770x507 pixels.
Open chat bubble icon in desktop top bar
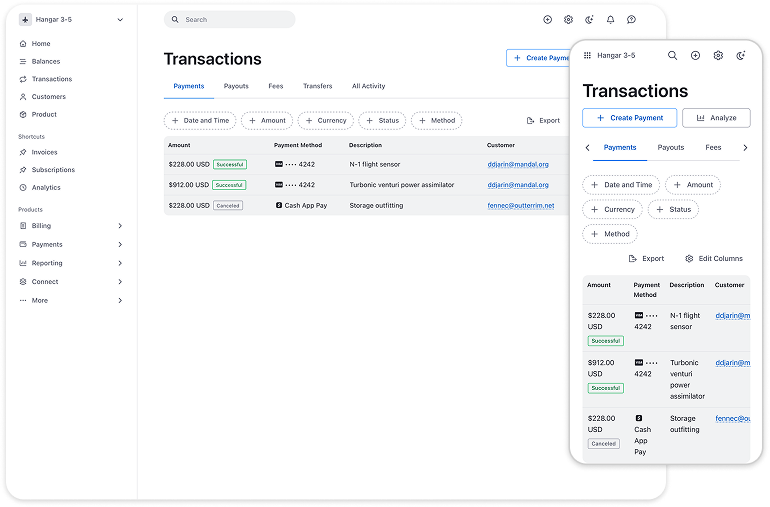[632, 20]
